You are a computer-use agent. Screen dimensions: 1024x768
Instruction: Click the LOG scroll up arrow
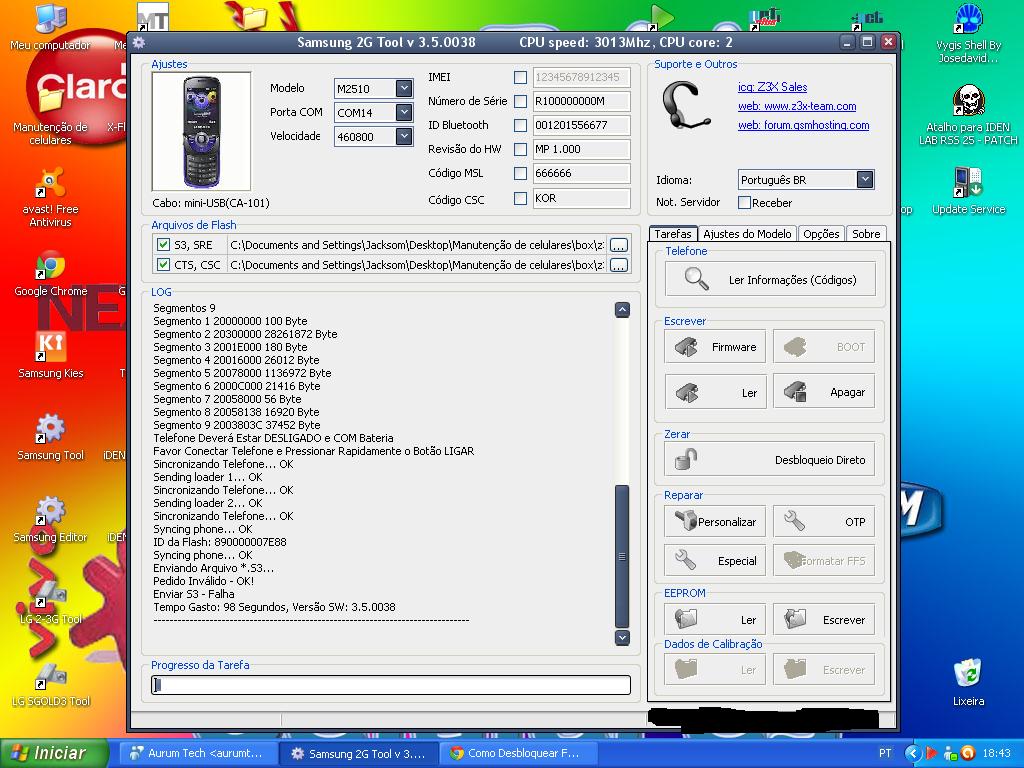(x=622, y=310)
